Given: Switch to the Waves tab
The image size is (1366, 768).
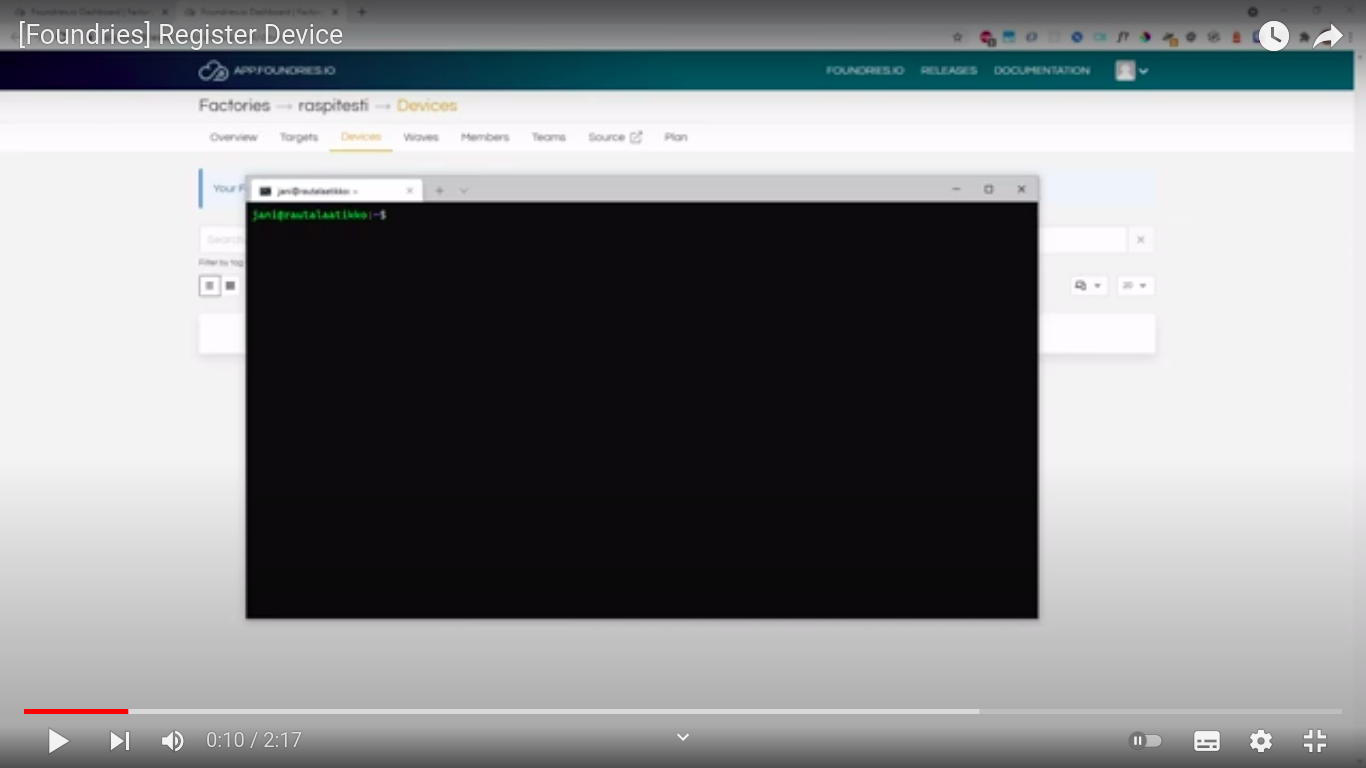Looking at the screenshot, I should click(421, 137).
